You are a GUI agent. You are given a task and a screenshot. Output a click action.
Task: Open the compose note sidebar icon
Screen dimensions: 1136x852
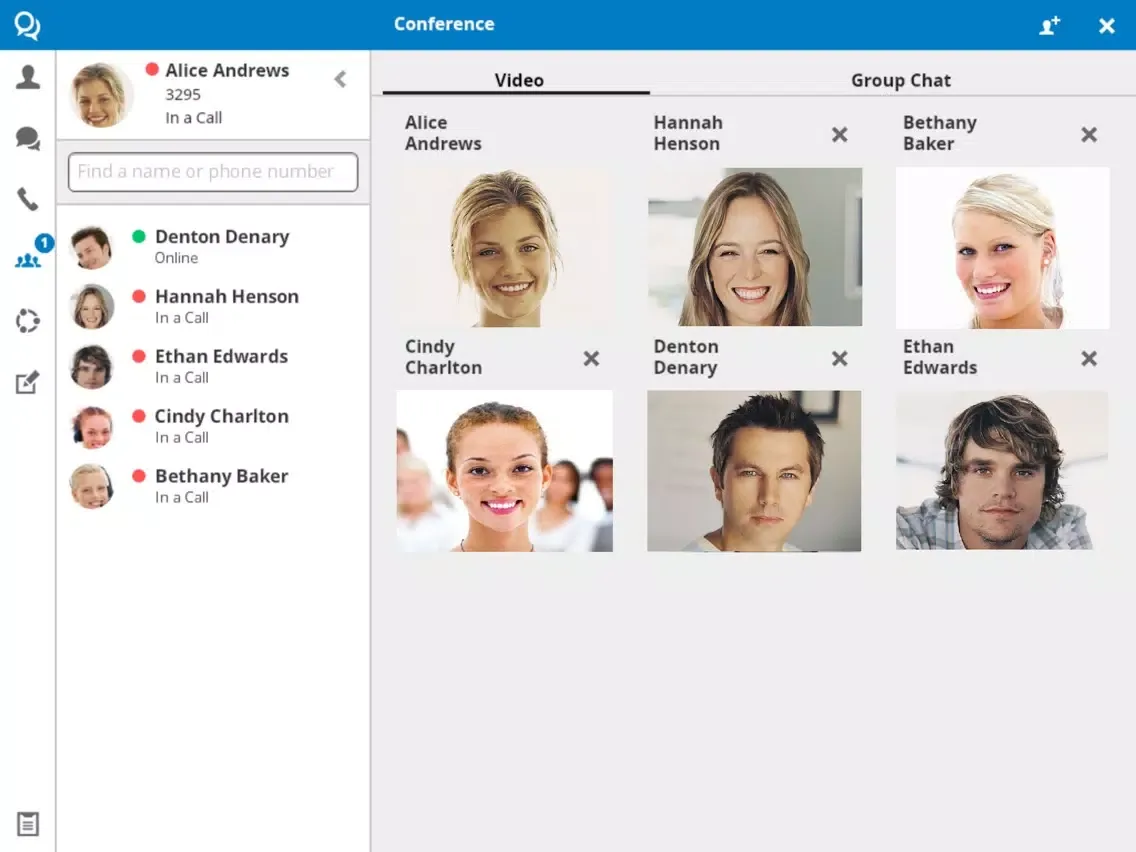pos(28,382)
